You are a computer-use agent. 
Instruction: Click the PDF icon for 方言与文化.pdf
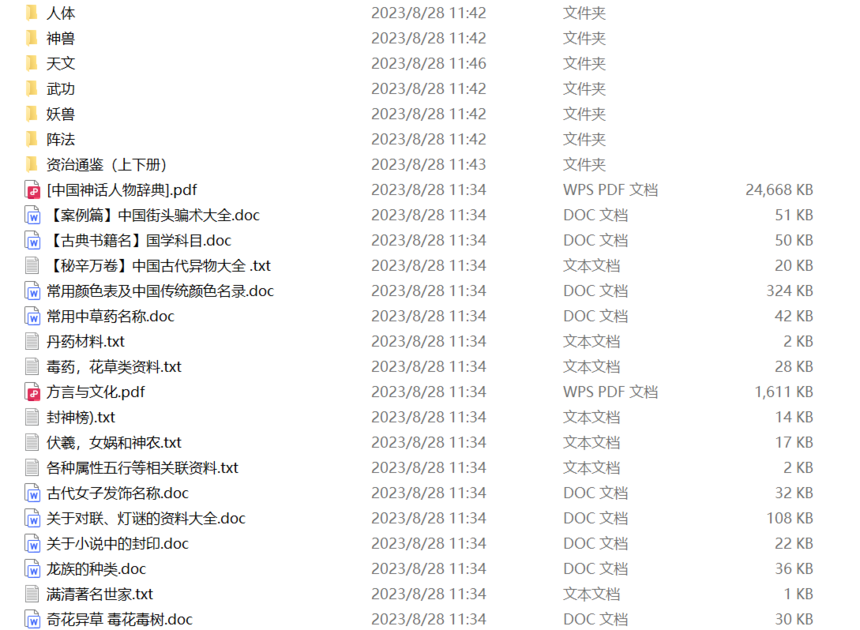click(32, 392)
